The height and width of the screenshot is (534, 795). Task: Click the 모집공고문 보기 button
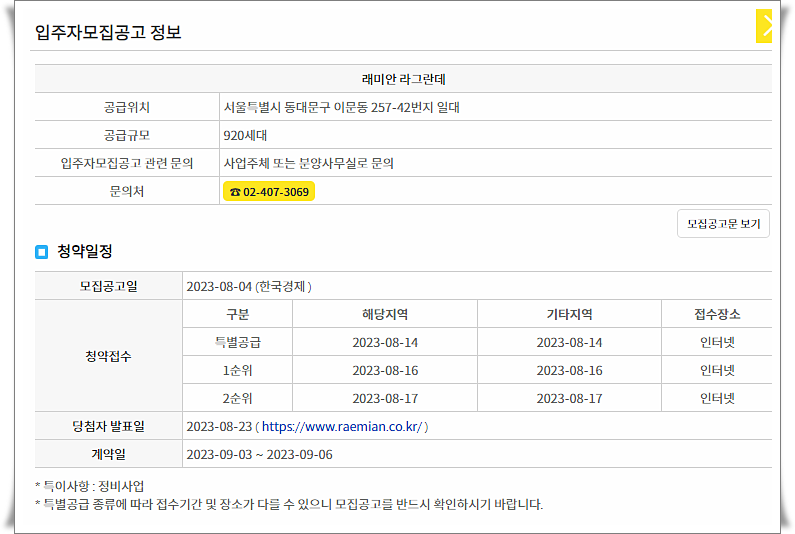click(724, 224)
